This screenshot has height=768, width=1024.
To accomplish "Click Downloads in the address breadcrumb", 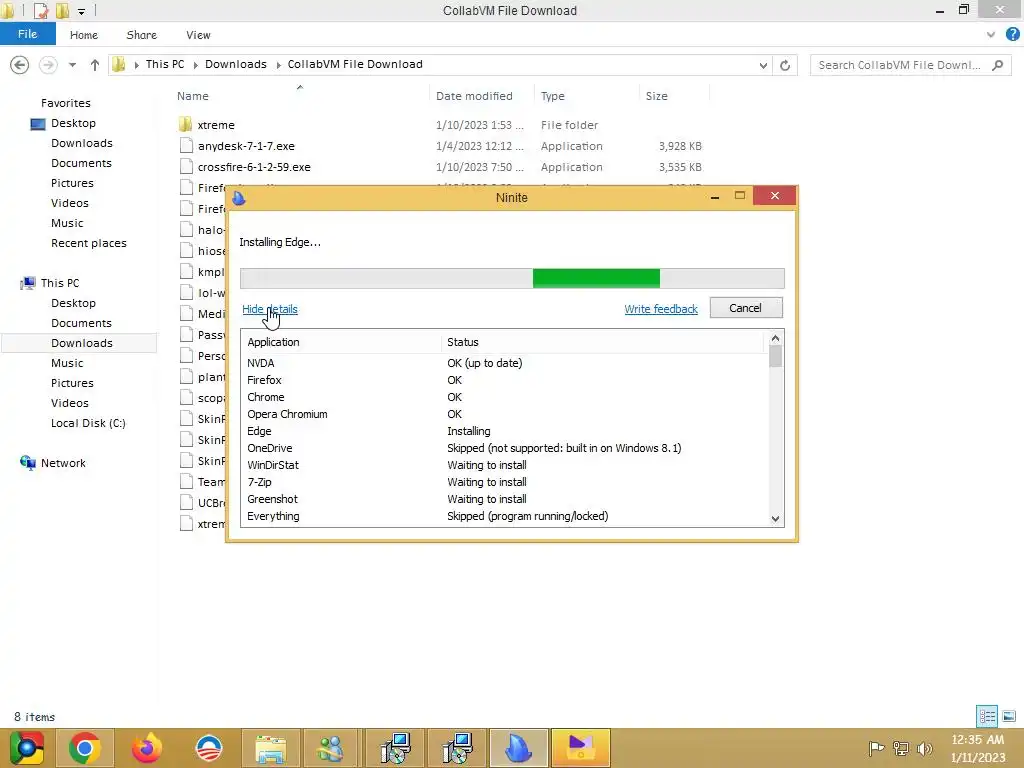I will pos(236,64).
